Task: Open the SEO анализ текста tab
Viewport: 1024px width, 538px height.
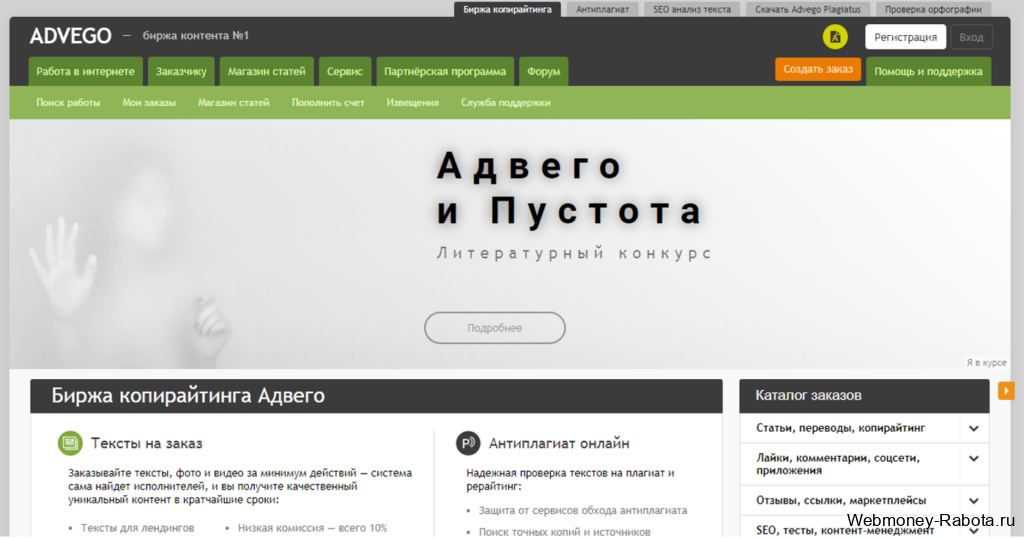Action: click(692, 9)
